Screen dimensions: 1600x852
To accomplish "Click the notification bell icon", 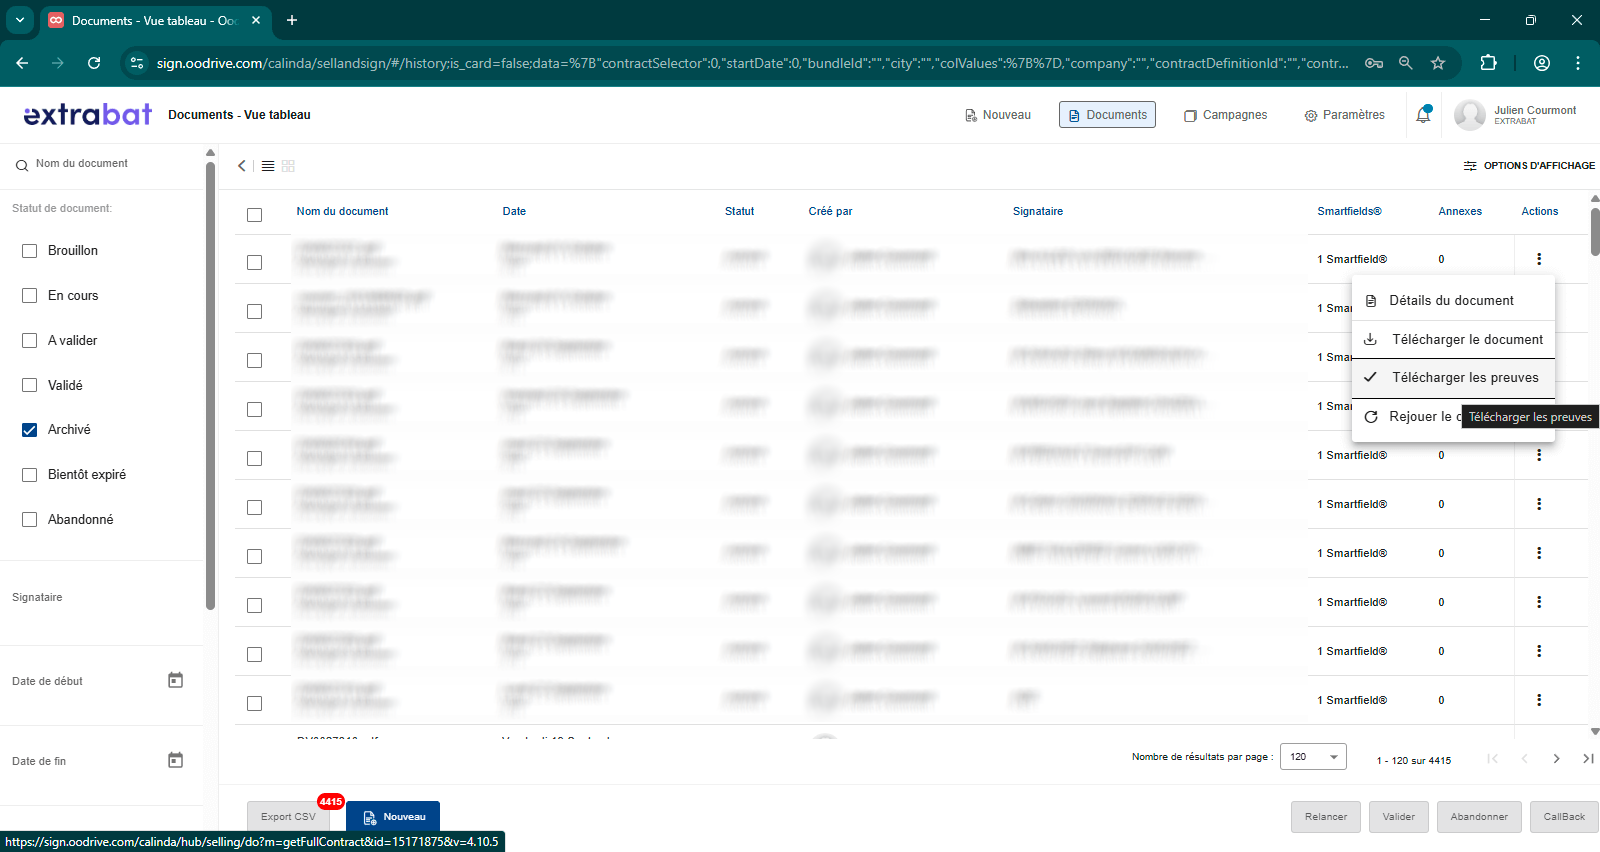I will [x=1423, y=115].
